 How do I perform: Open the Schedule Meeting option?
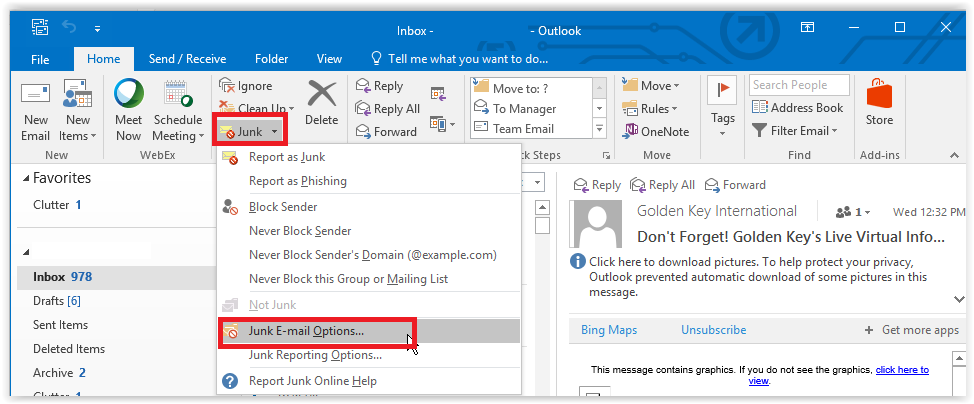tap(179, 111)
